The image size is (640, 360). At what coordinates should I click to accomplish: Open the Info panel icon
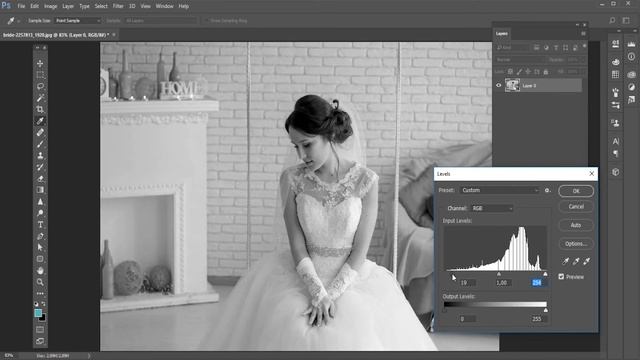[631, 57]
